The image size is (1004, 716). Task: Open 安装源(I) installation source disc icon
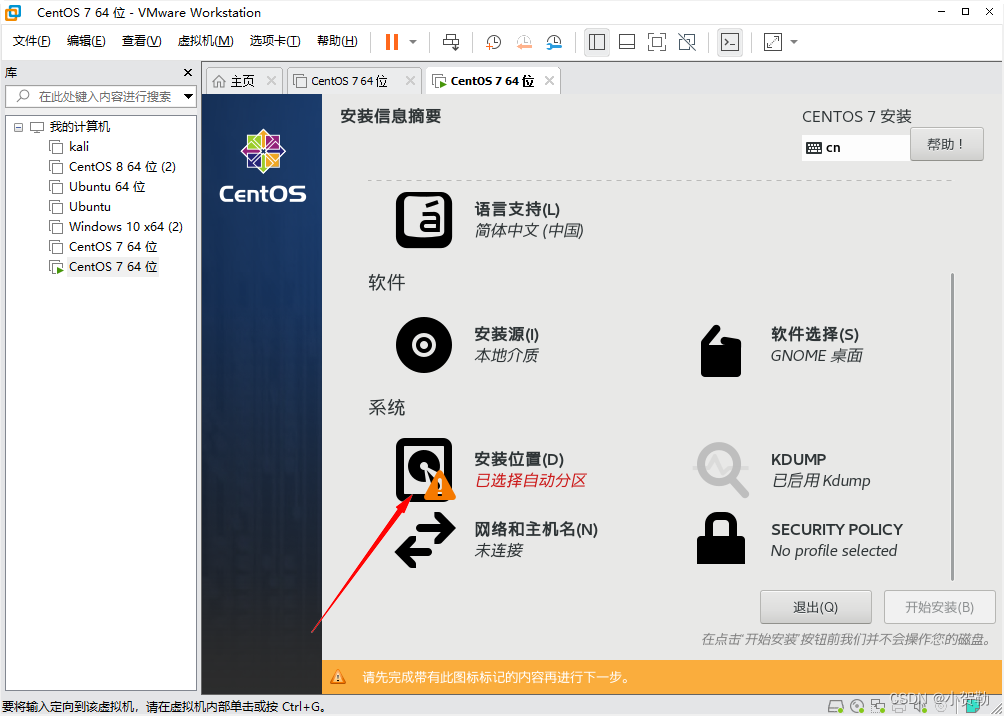pos(424,345)
